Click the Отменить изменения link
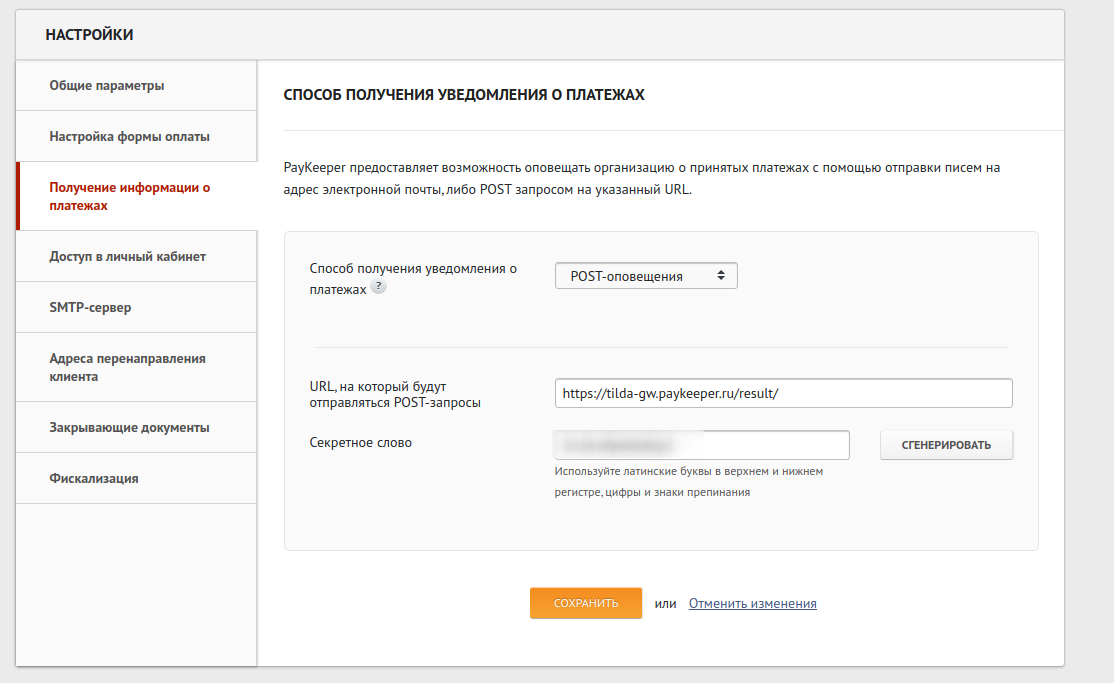The width and height of the screenshot is (1114, 683). [752, 604]
